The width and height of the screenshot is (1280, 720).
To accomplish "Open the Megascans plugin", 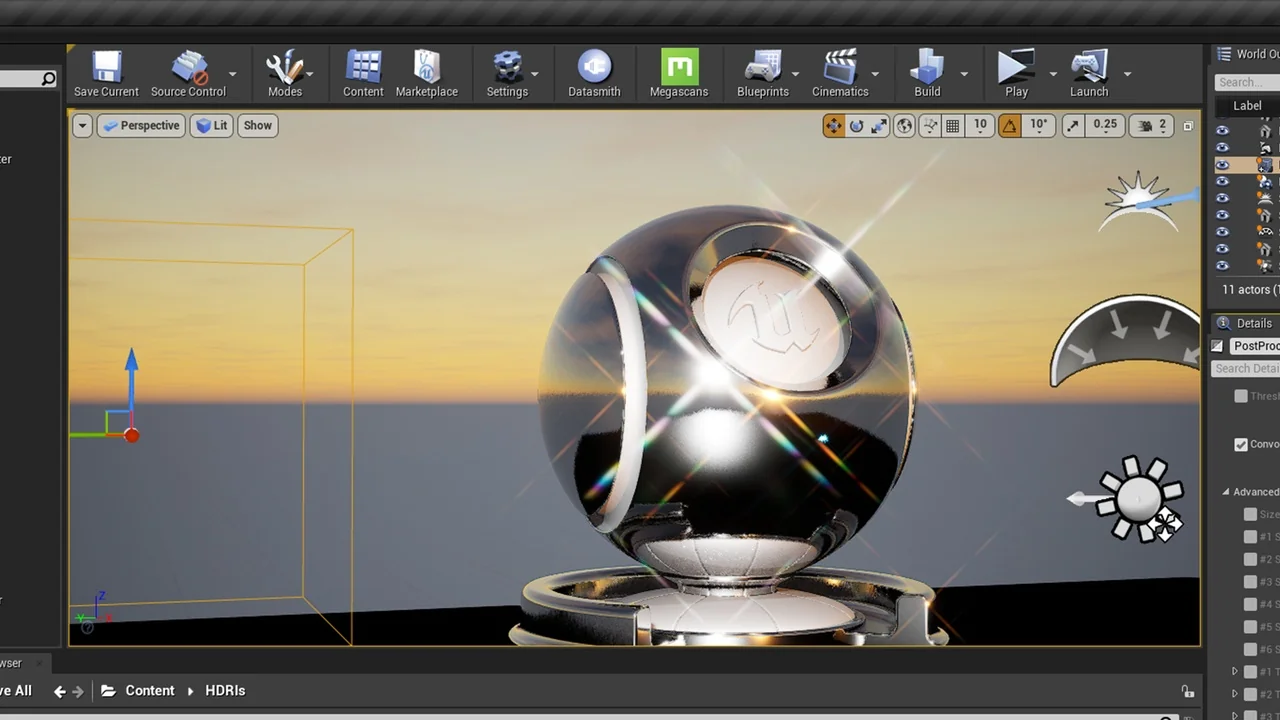I will pos(679,74).
